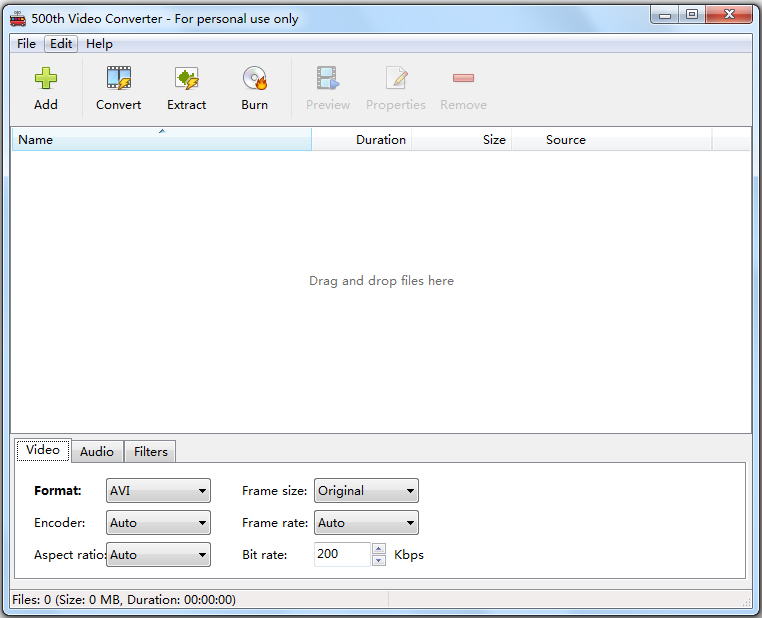Open the Format dropdown set to AVI
762x618 pixels.
pos(158,491)
